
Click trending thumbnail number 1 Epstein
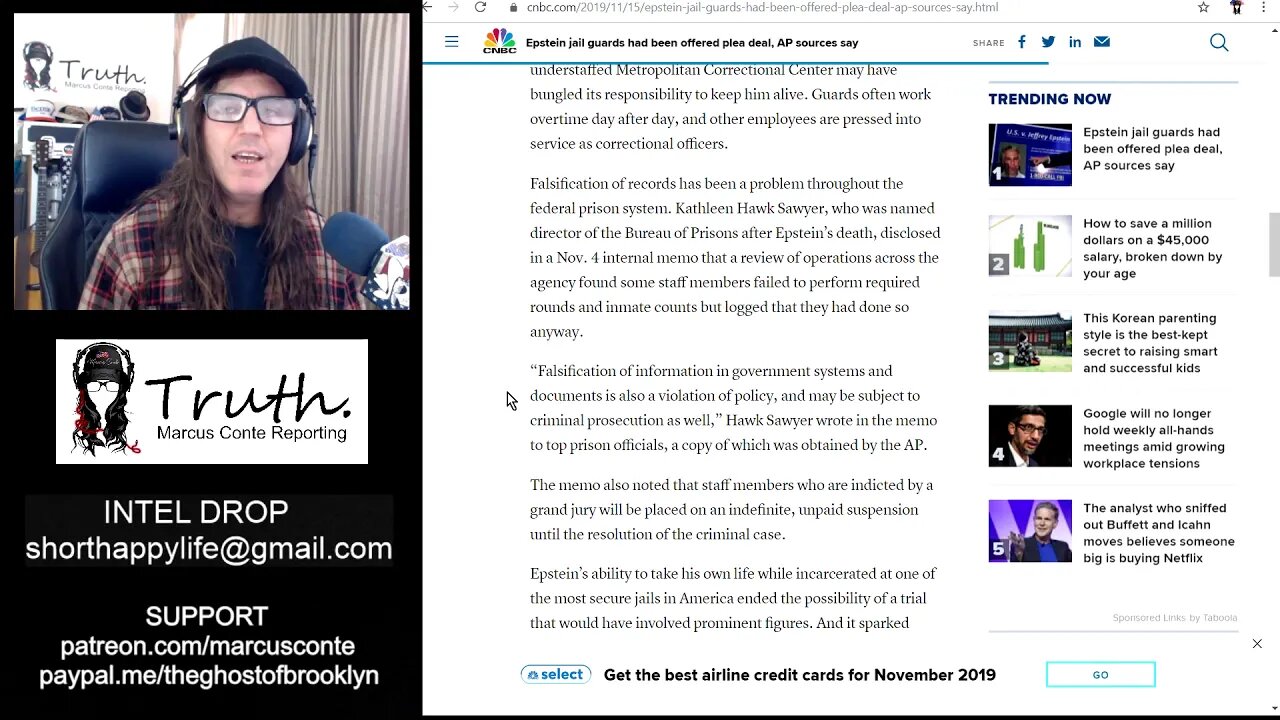tap(1030, 155)
